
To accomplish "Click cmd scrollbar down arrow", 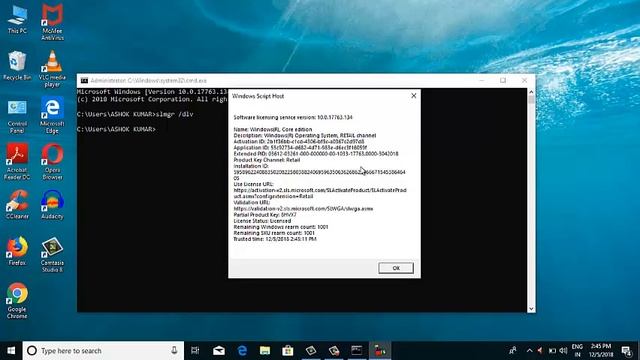I will coord(531,309).
